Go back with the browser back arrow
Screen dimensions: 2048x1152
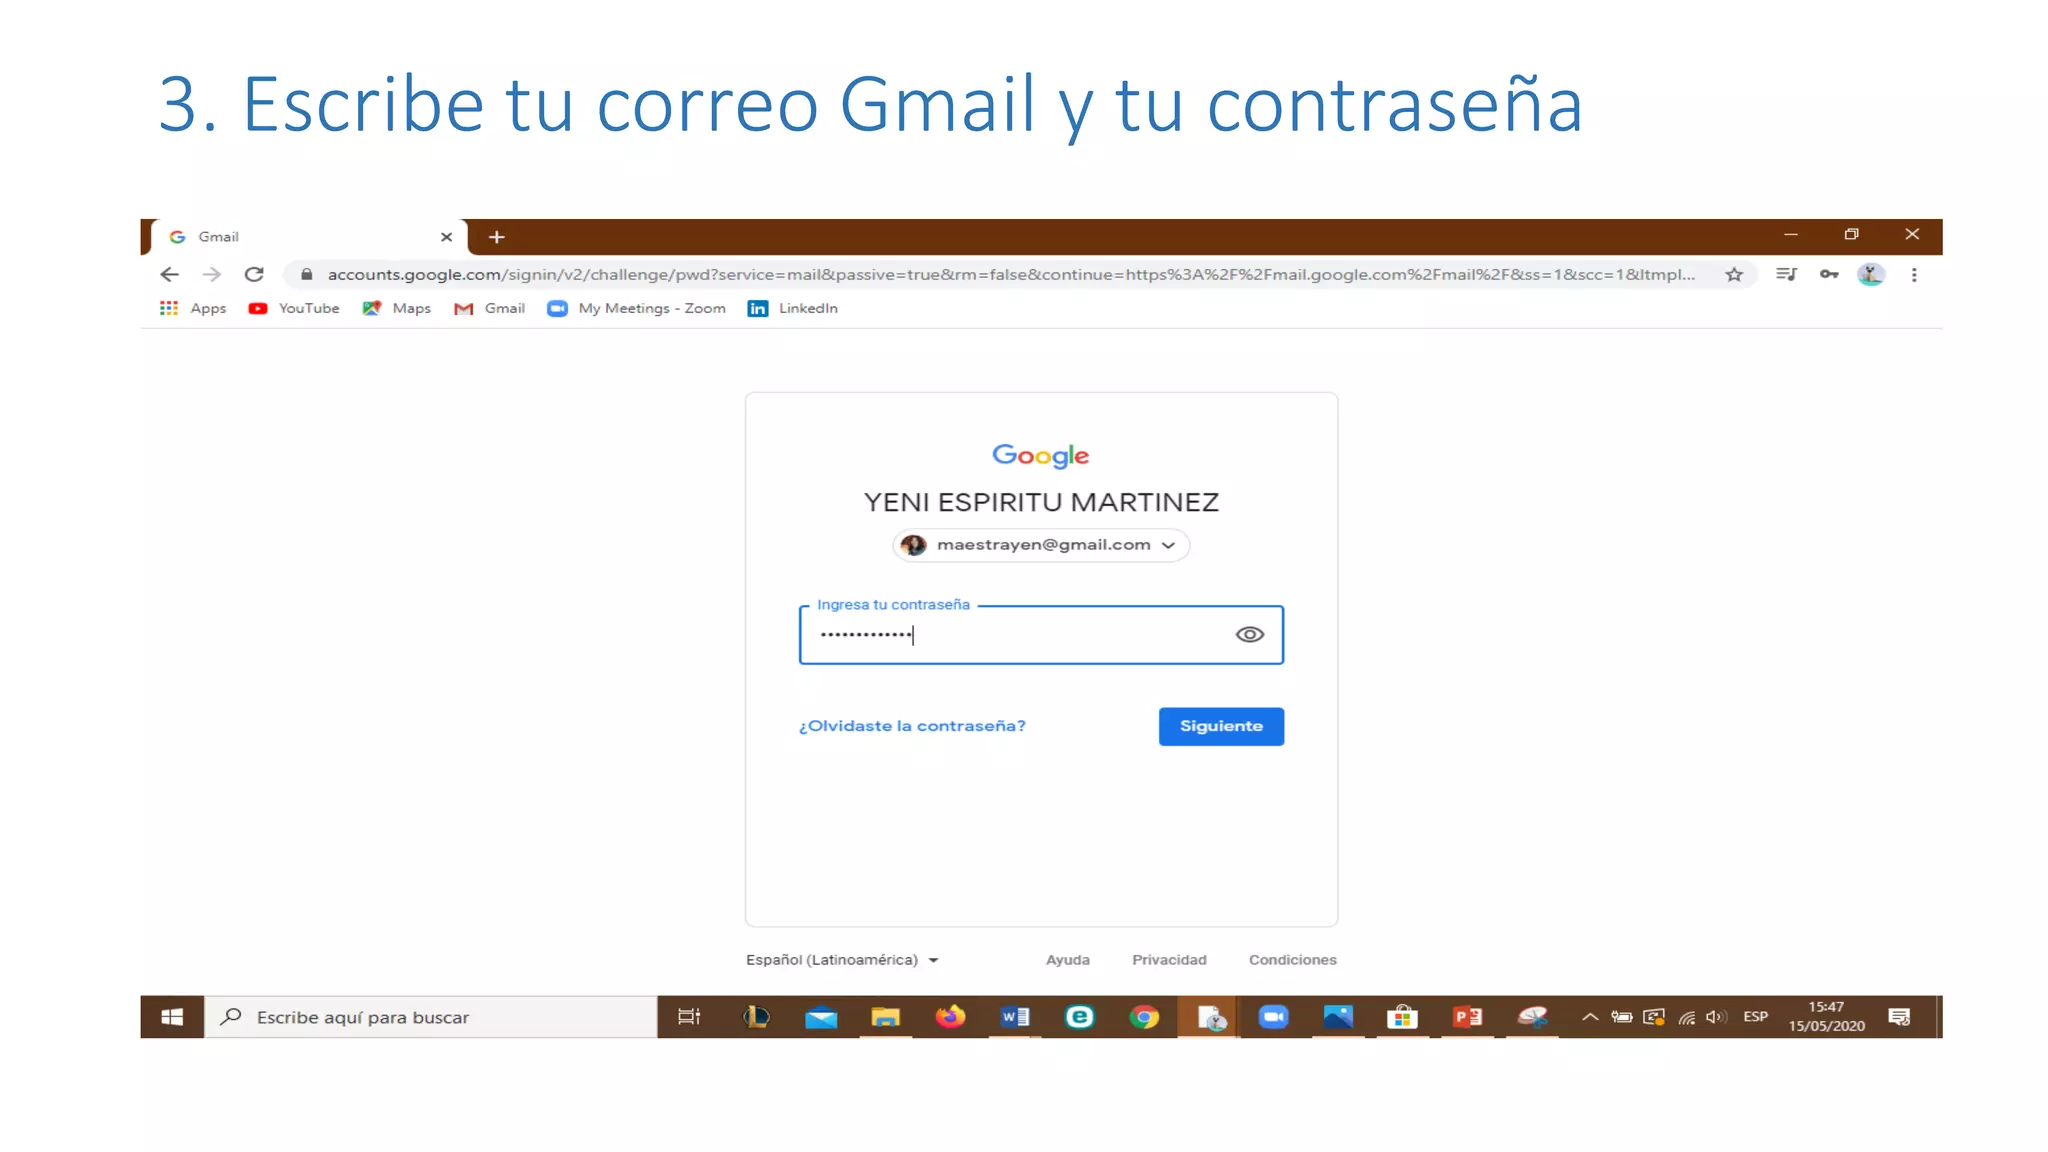(x=169, y=274)
